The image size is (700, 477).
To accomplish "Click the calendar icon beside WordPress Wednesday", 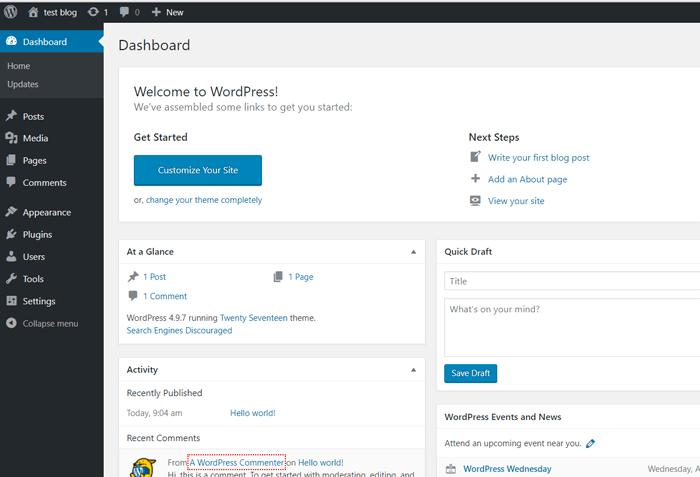I will (x=451, y=469).
